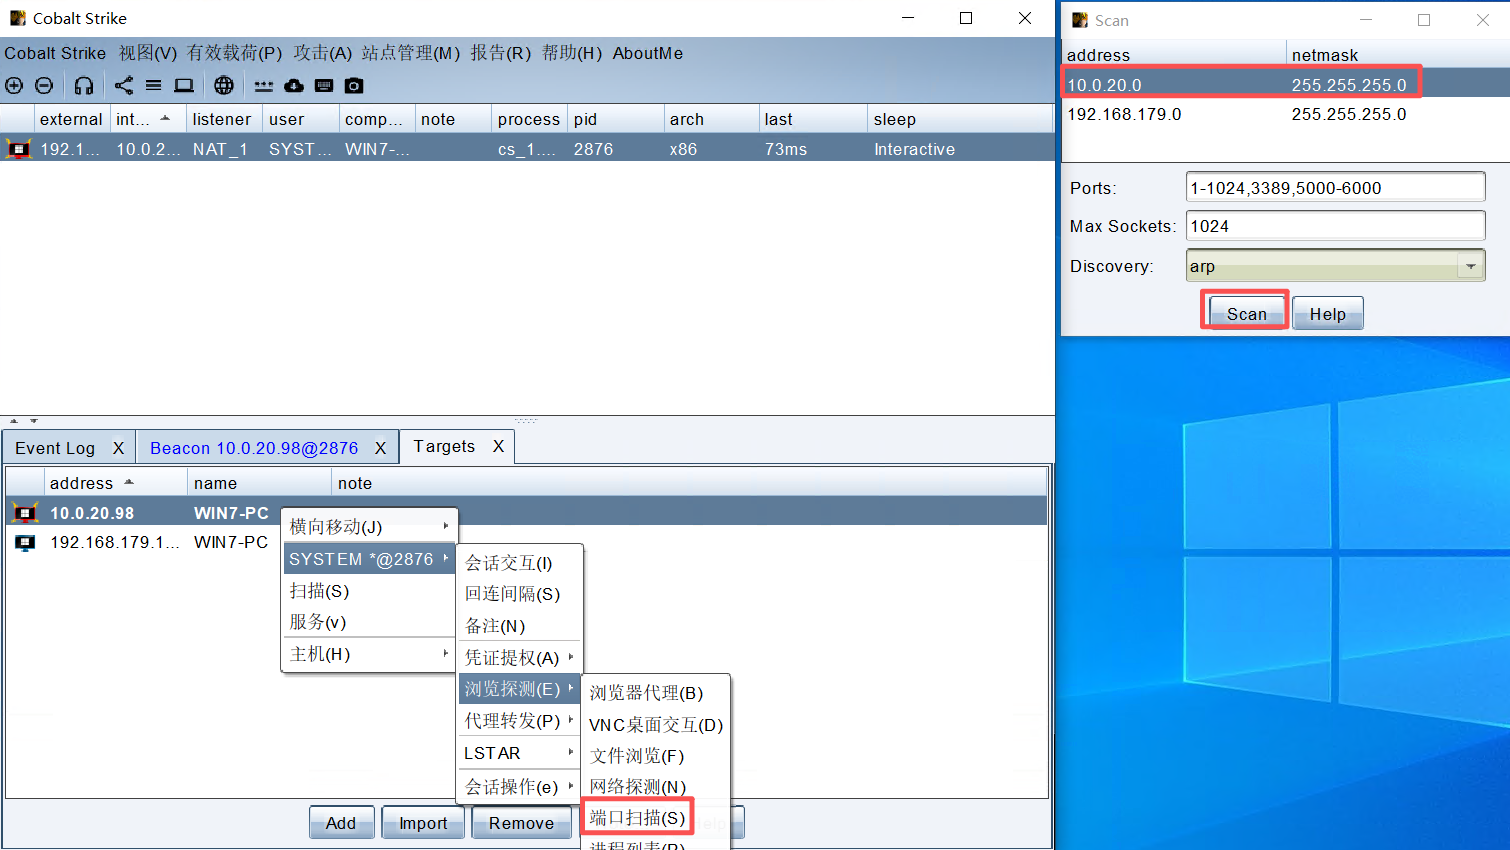Expand the SYSTEM *@2876 submenu
Screen dimensions: 1510x850
(370, 559)
